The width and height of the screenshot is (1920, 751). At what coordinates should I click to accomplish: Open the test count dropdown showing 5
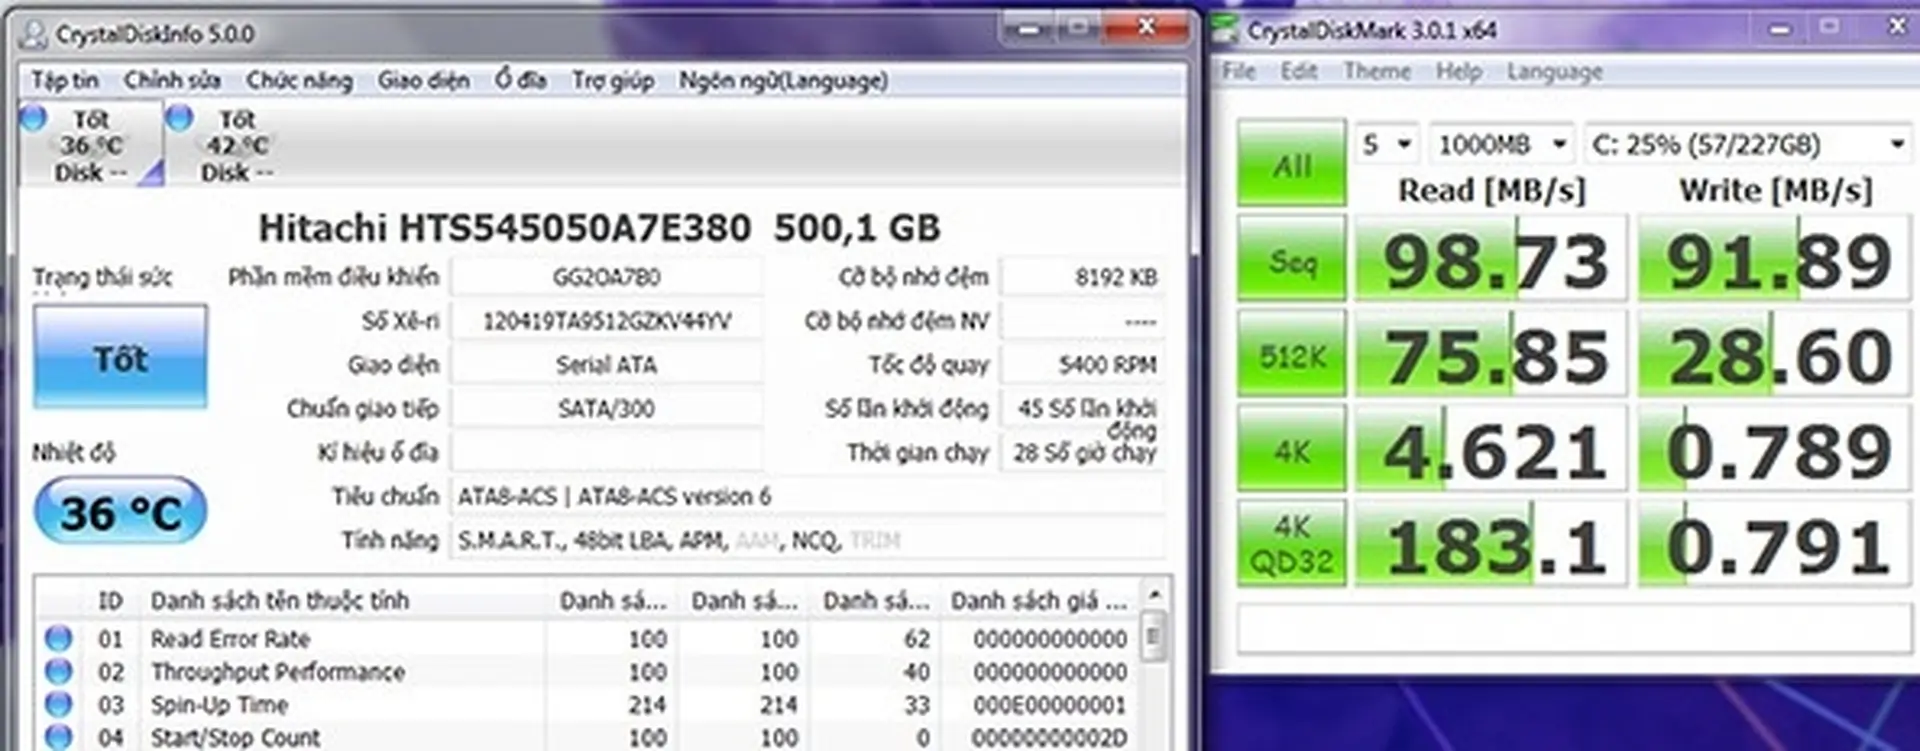click(1387, 144)
